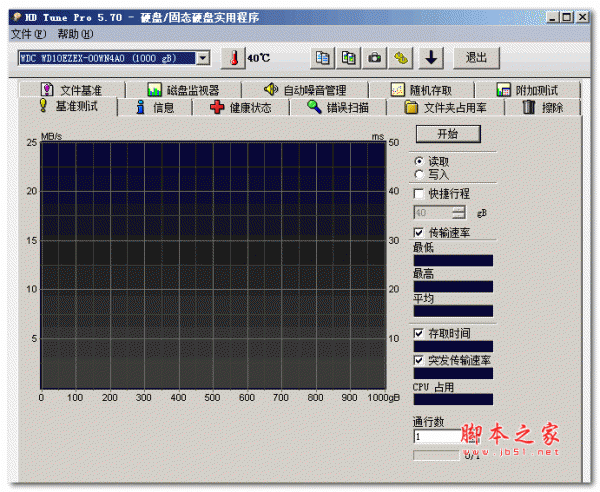The height and width of the screenshot is (492, 600).
Task: Switch to the 随机存取 tab
Action: (x=421, y=90)
